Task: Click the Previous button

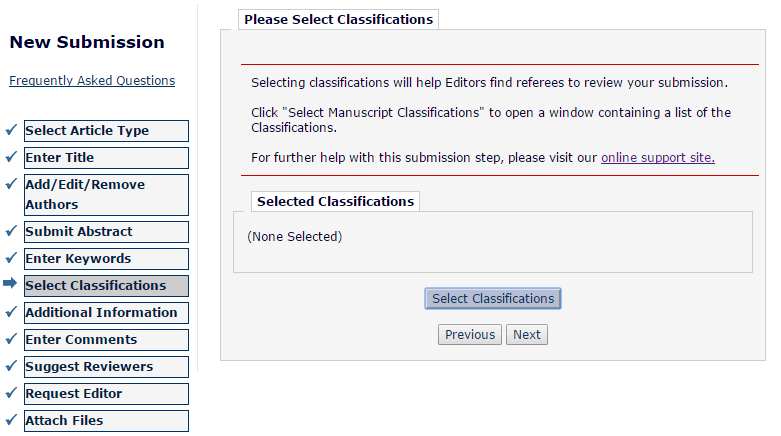Action: click(470, 335)
